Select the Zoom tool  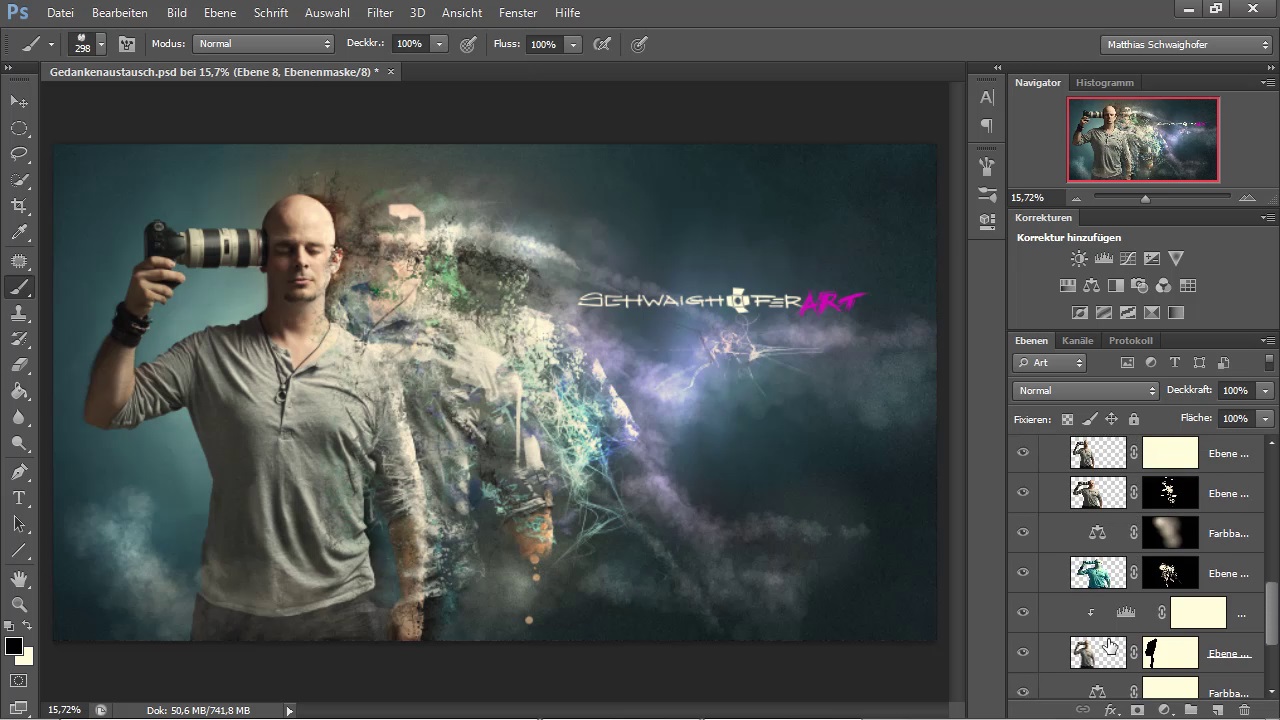coord(19,604)
